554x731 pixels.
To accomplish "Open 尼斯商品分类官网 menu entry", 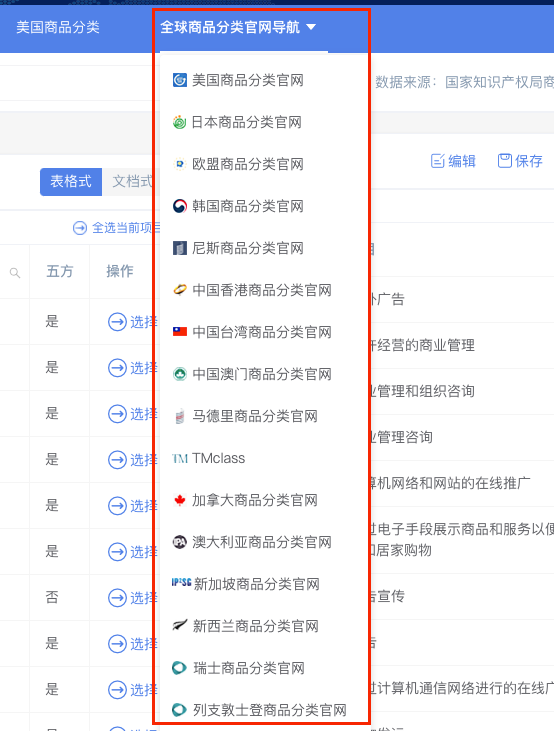I will coord(248,248).
